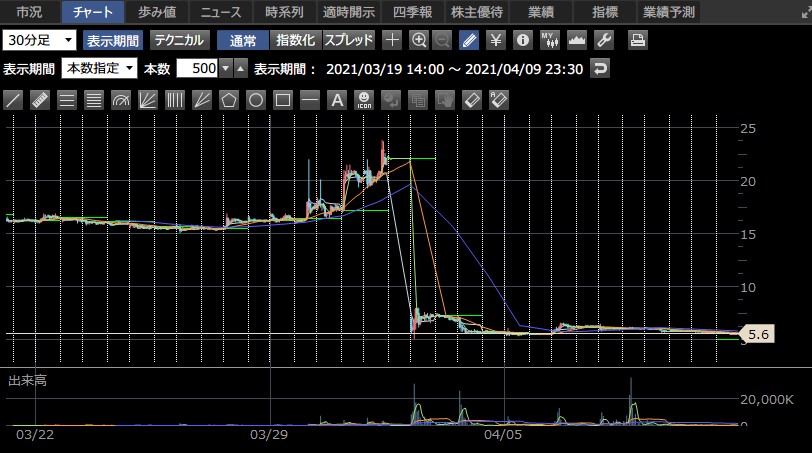Image resolution: width=812 pixels, height=453 pixels.
Task: Select the text annotation A tool
Action: 337,100
